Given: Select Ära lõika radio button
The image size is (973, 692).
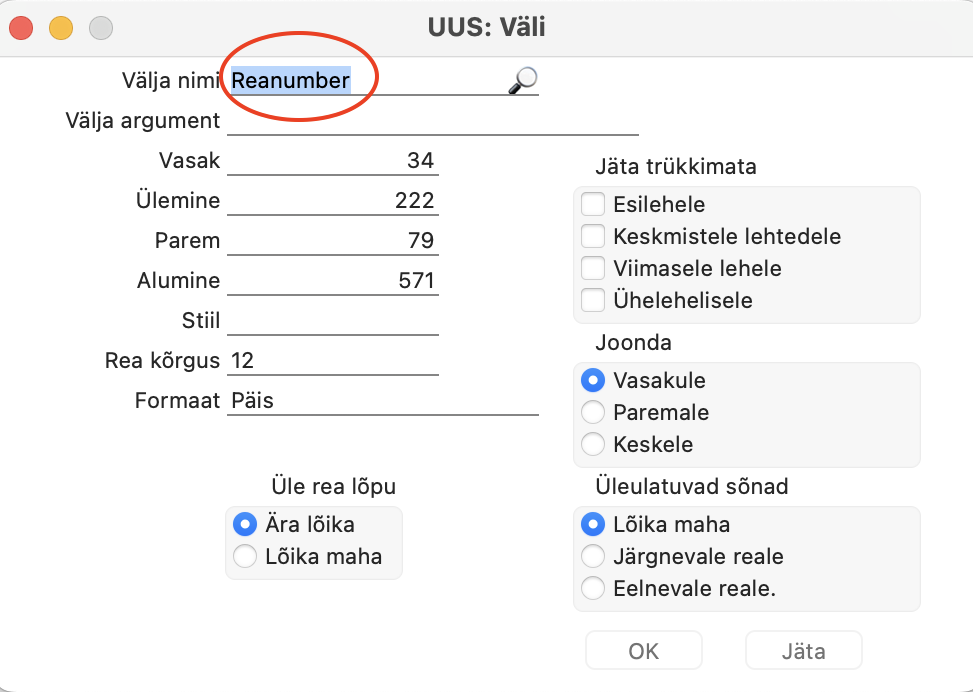Looking at the screenshot, I should click(244, 524).
